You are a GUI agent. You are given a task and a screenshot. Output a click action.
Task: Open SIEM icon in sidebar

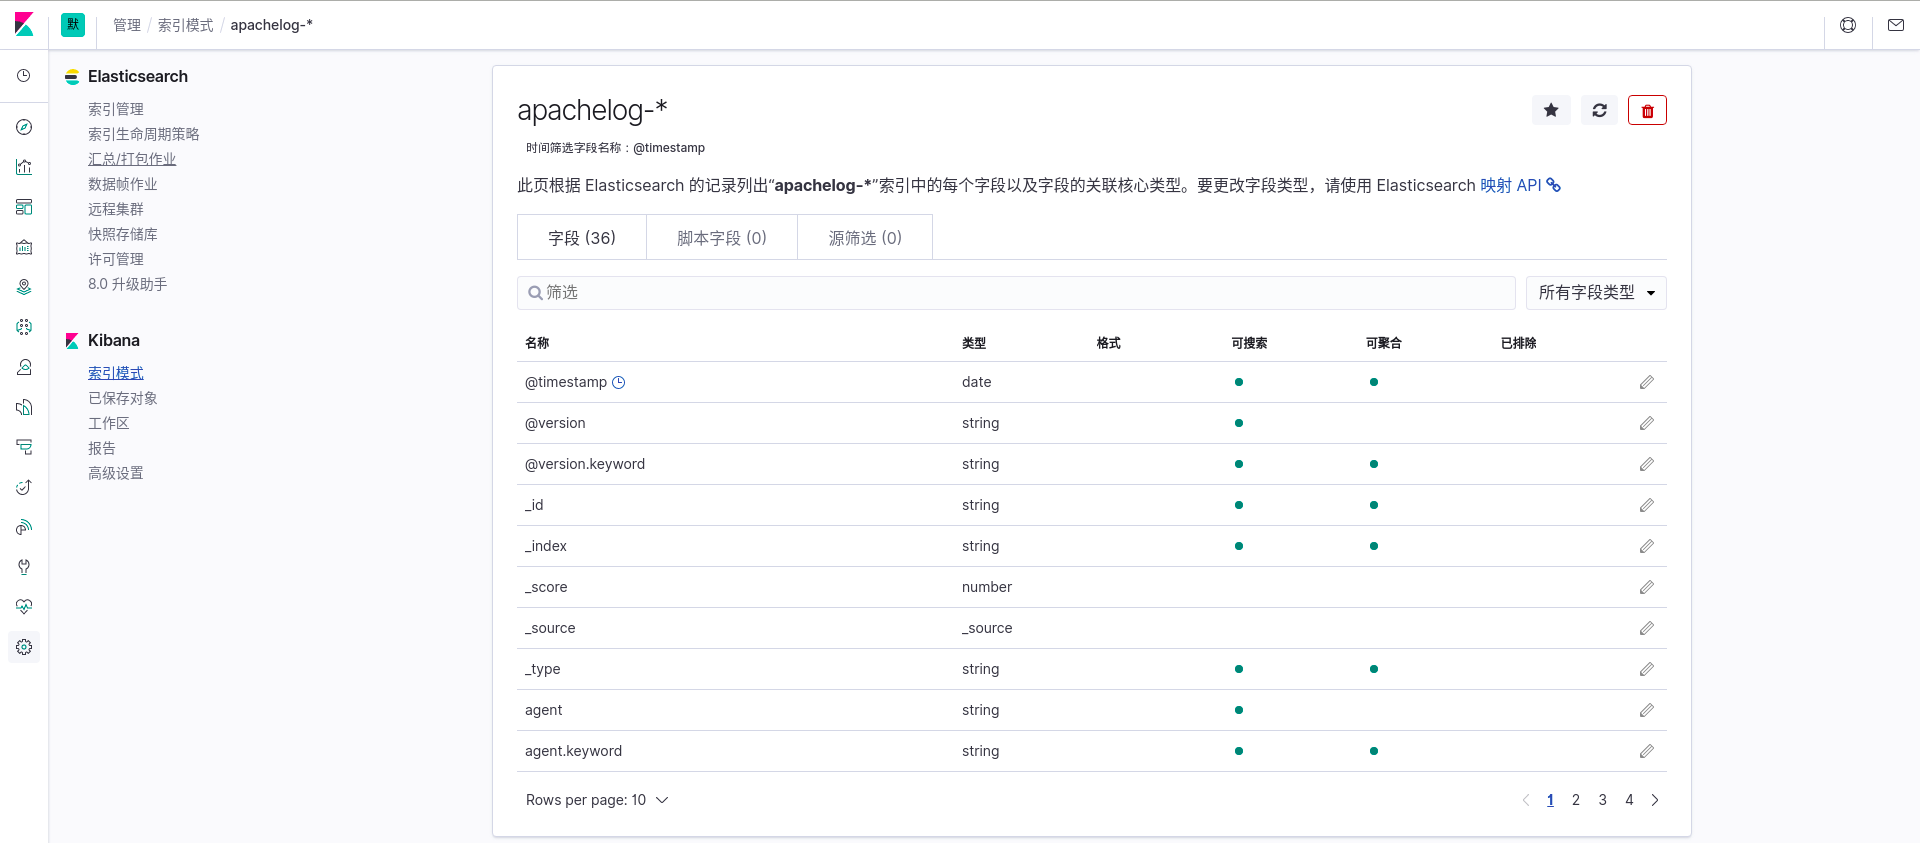(x=24, y=527)
